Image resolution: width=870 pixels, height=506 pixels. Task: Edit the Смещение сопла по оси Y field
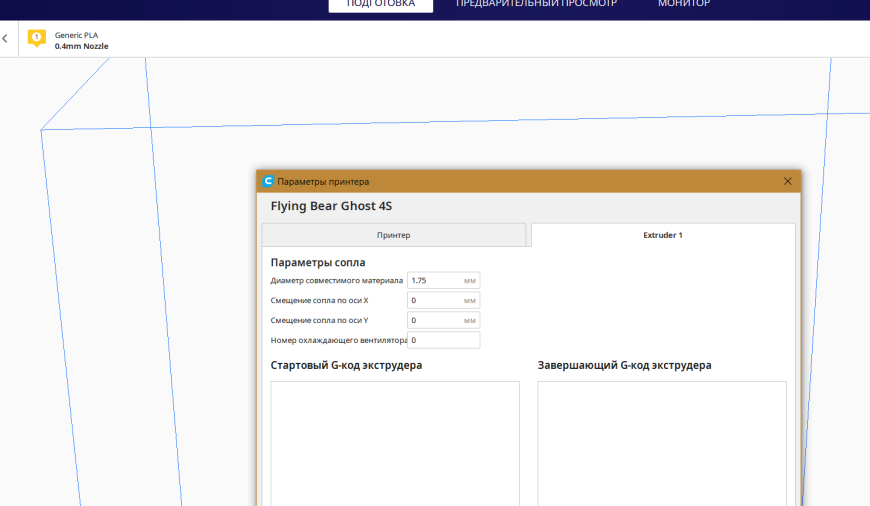point(443,321)
